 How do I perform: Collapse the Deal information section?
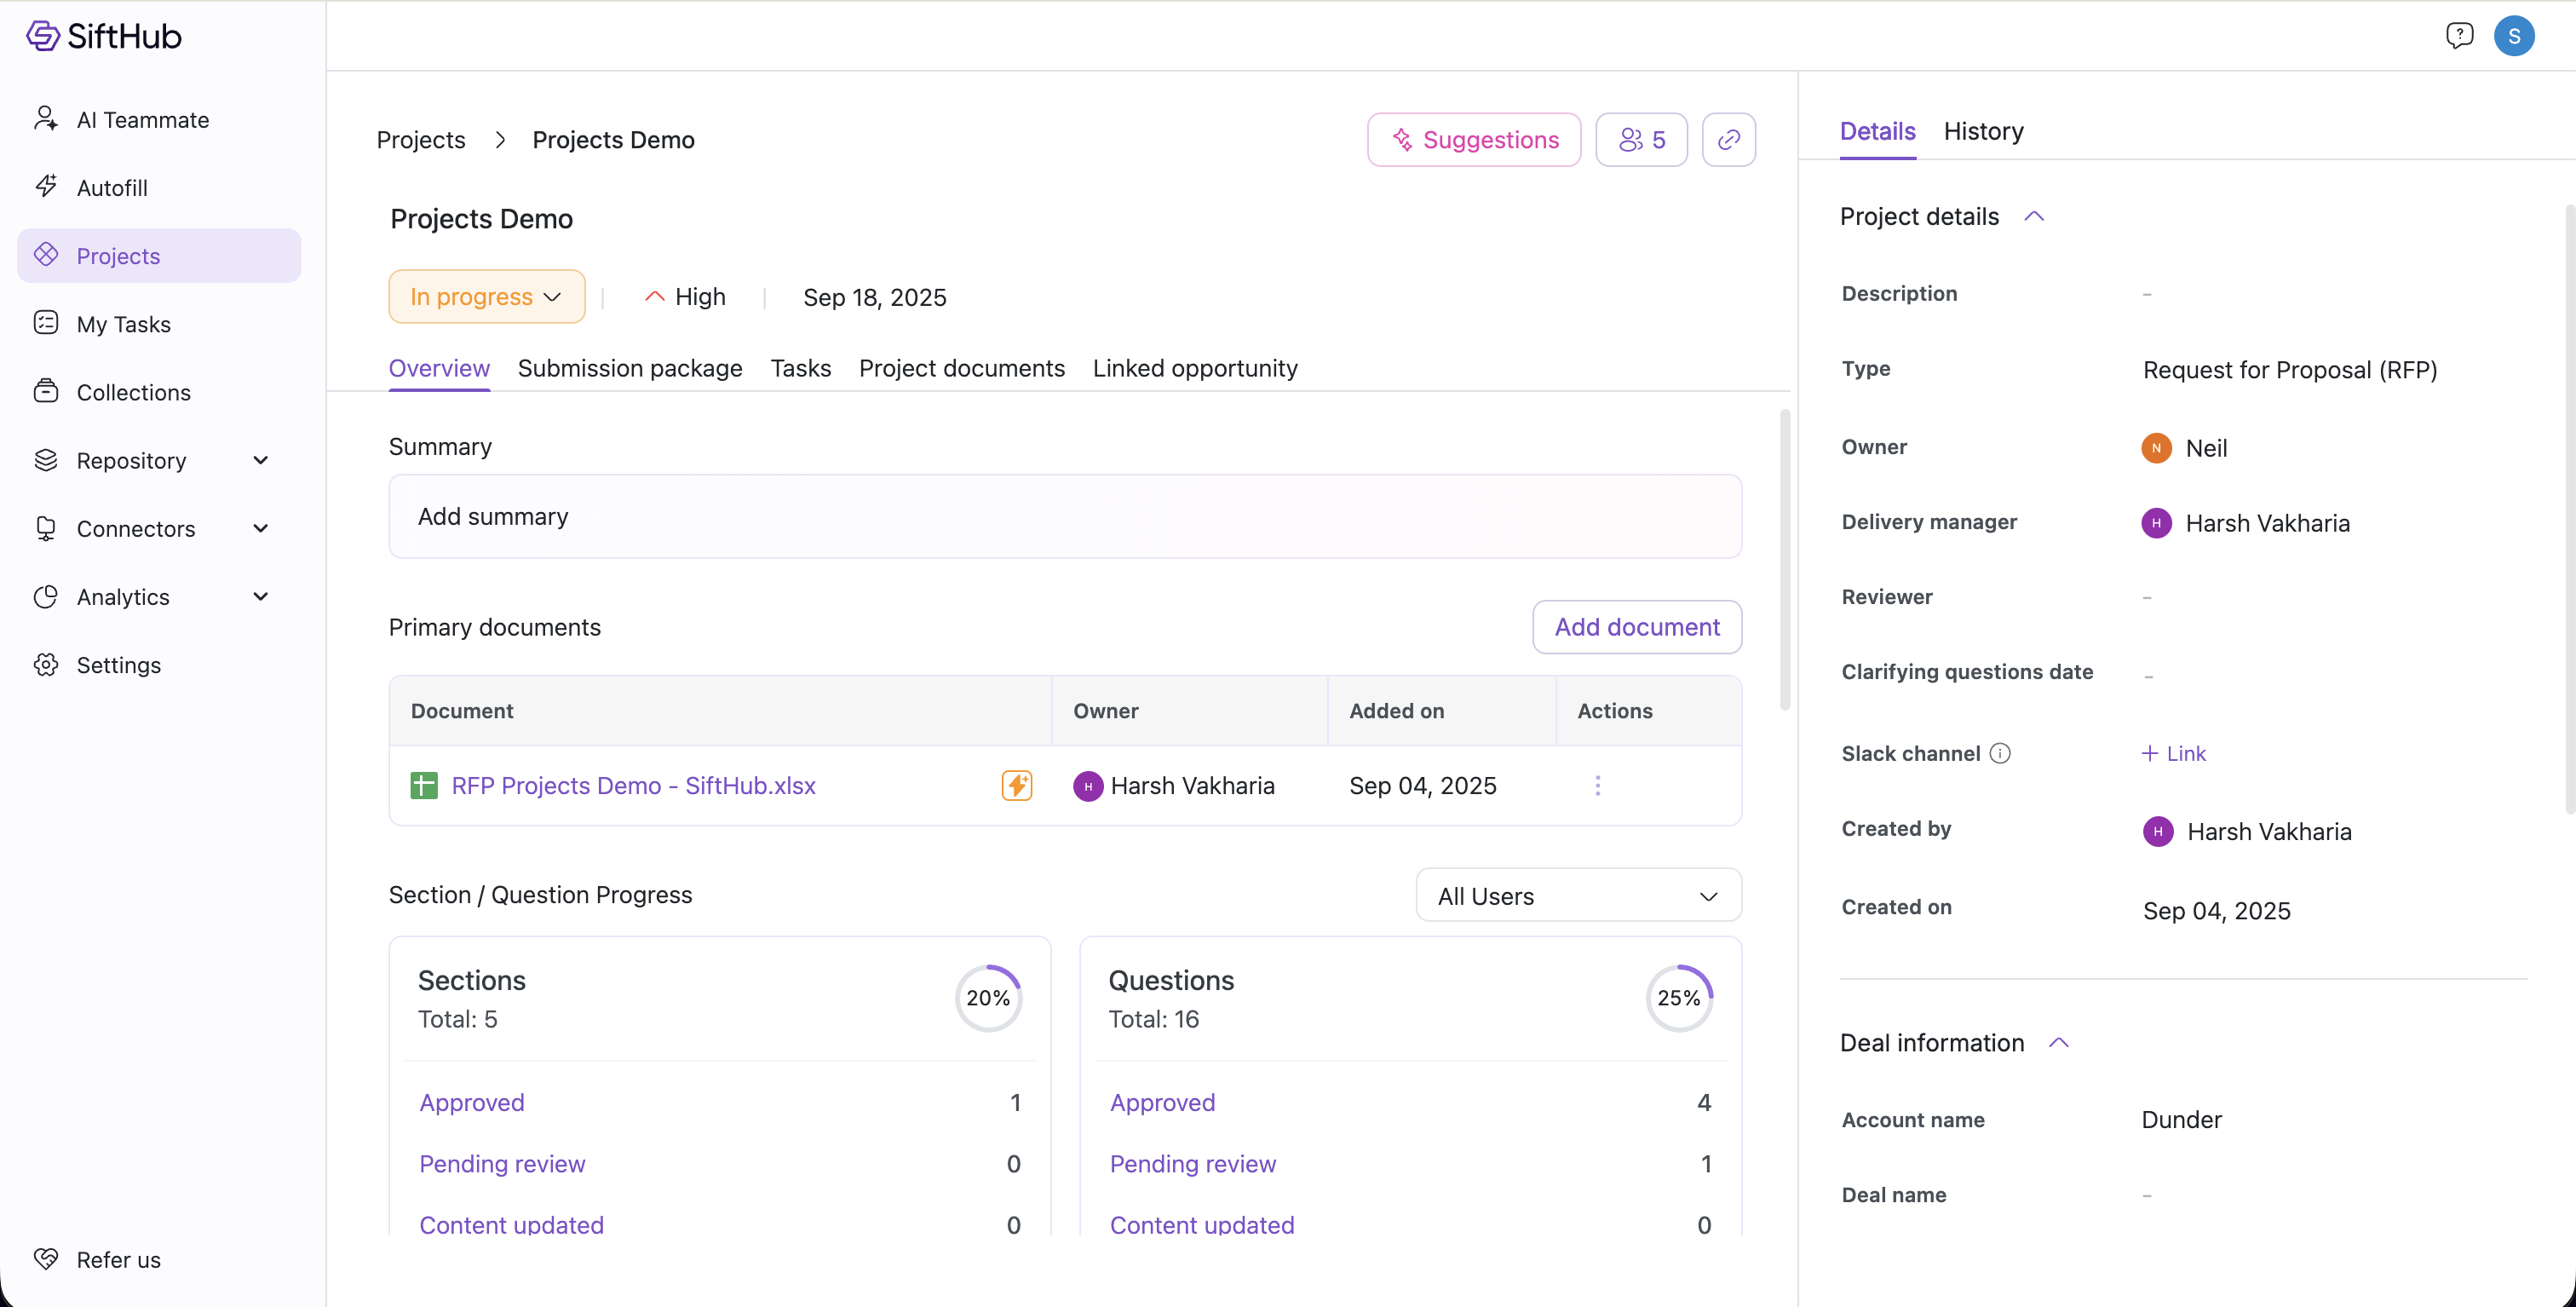tap(2058, 1042)
